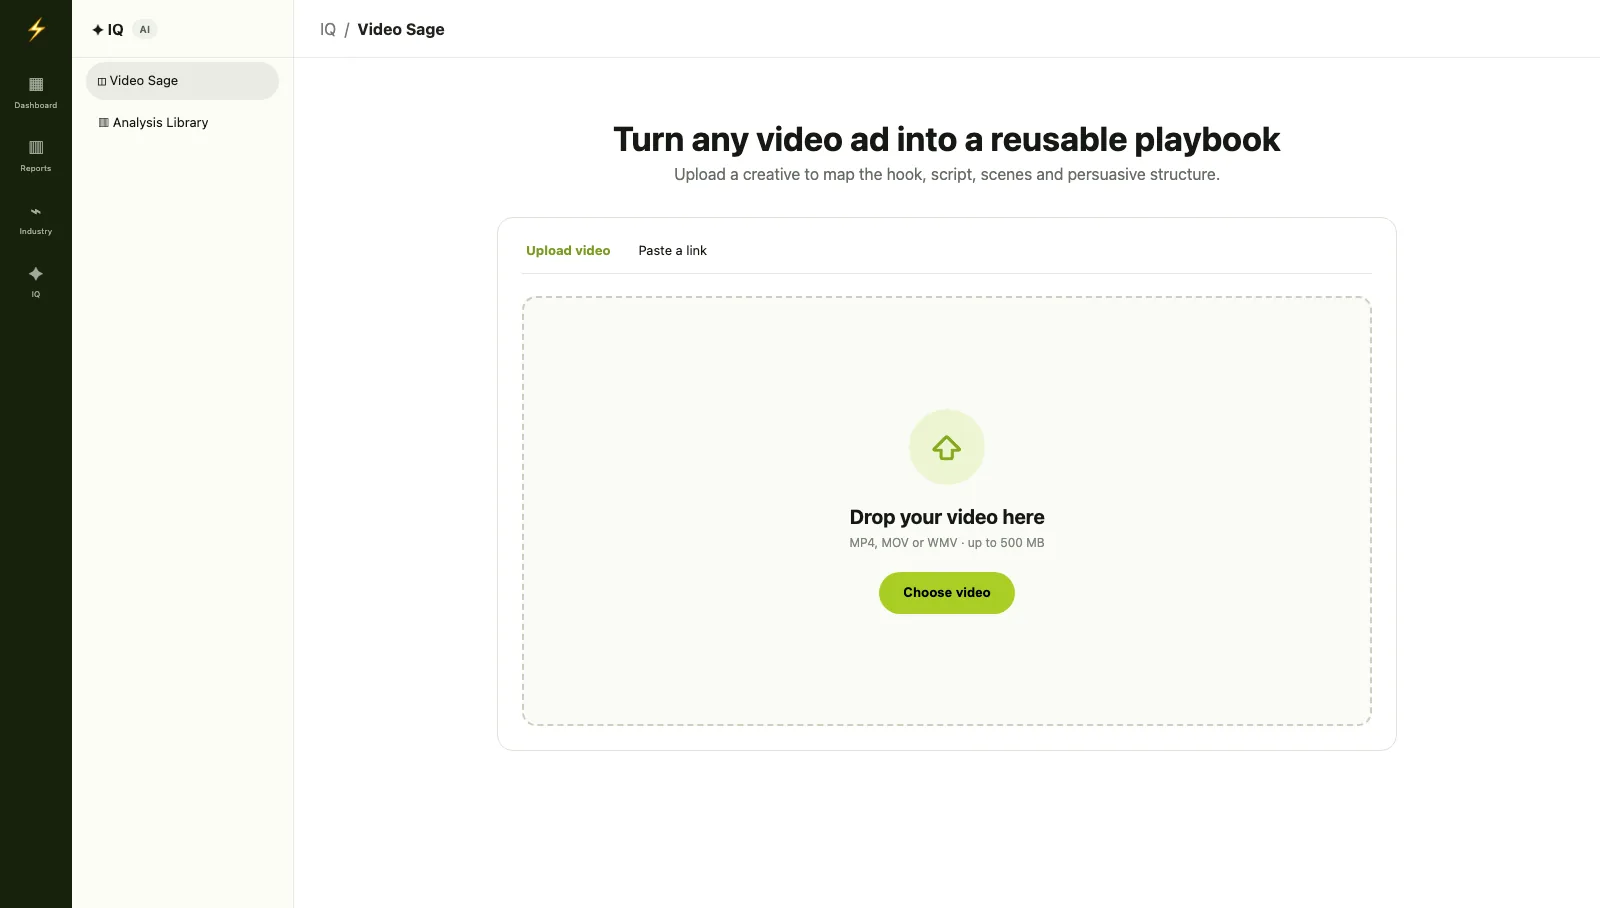This screenshot has height=908, width=1600.
Task: Click the 'Turn any video ad' headline
Action: click(947, 139)
